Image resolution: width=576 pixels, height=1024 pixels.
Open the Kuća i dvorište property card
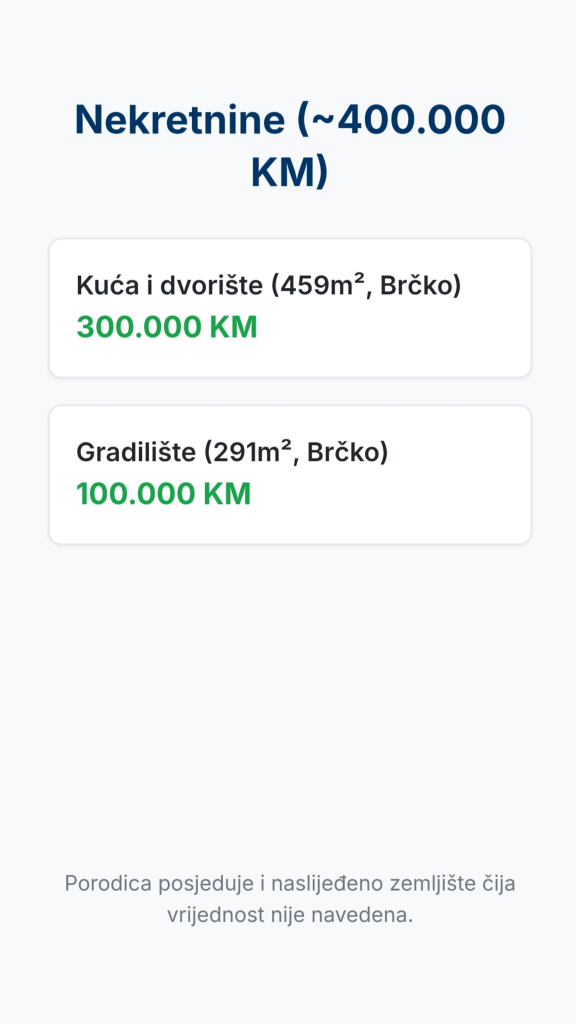tap(290, 308)
